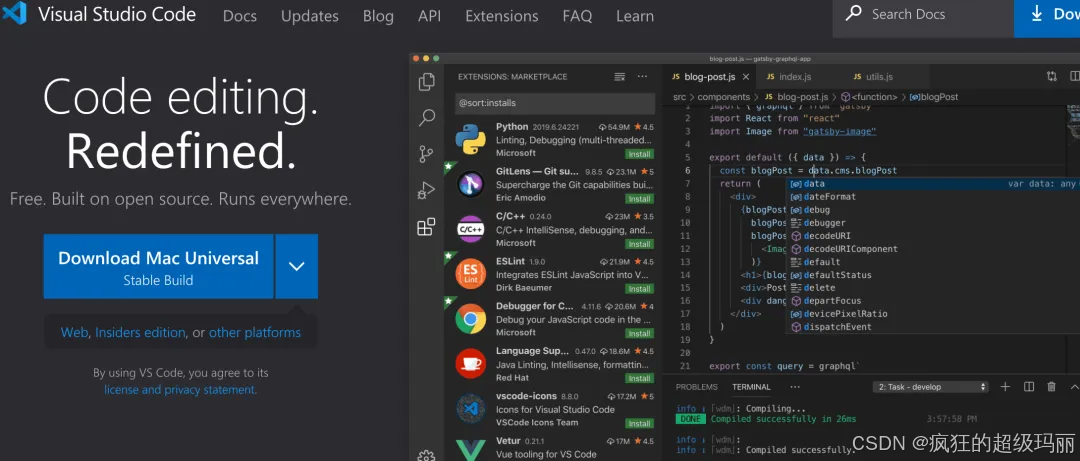This screenshot has height=461, width=1080.
Task: Click the <function> breadcrumb
Action: [x=874, y=97]
